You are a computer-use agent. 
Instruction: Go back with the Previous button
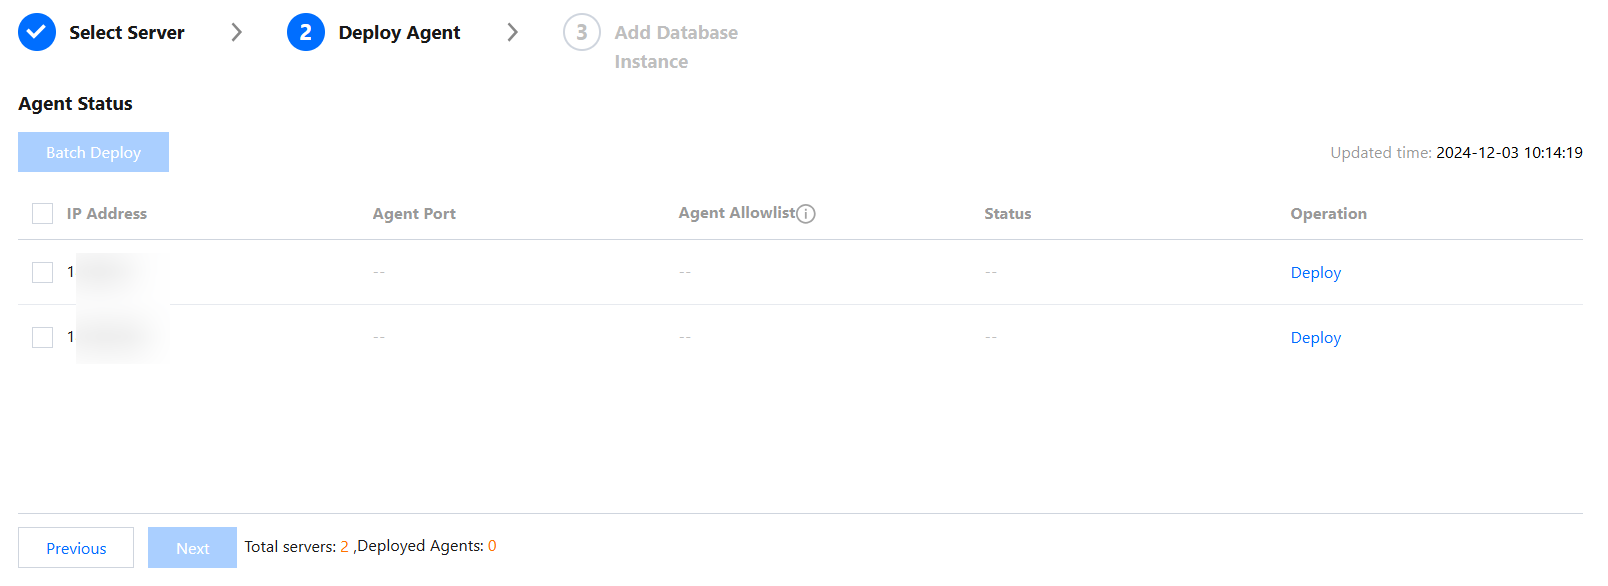click(x=76, y=548)
